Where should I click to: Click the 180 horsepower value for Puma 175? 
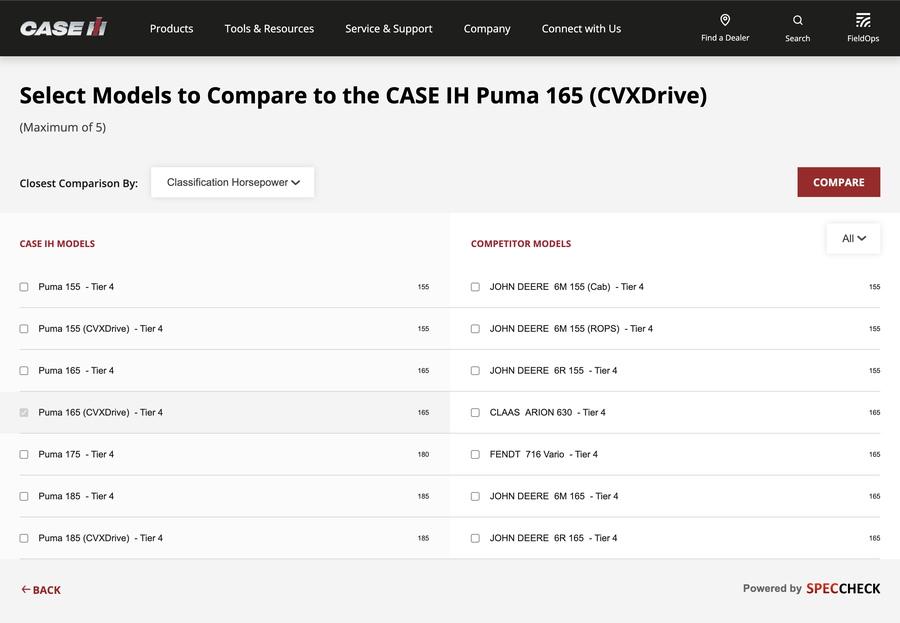[x=423, y=454]
